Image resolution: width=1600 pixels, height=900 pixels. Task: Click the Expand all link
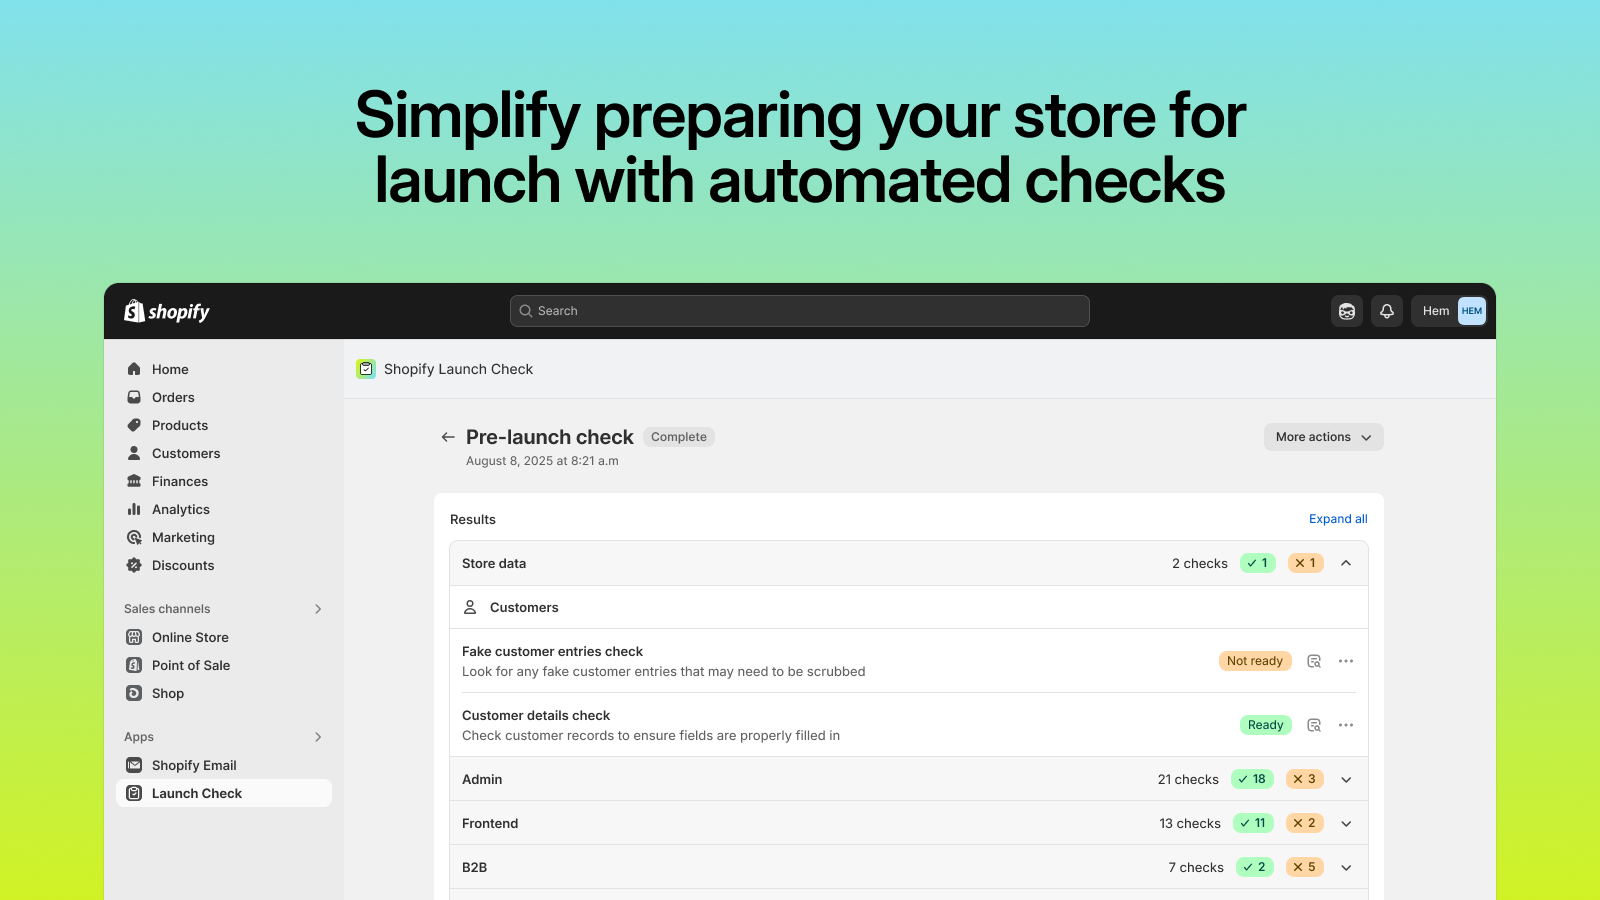click(1338, 518)
